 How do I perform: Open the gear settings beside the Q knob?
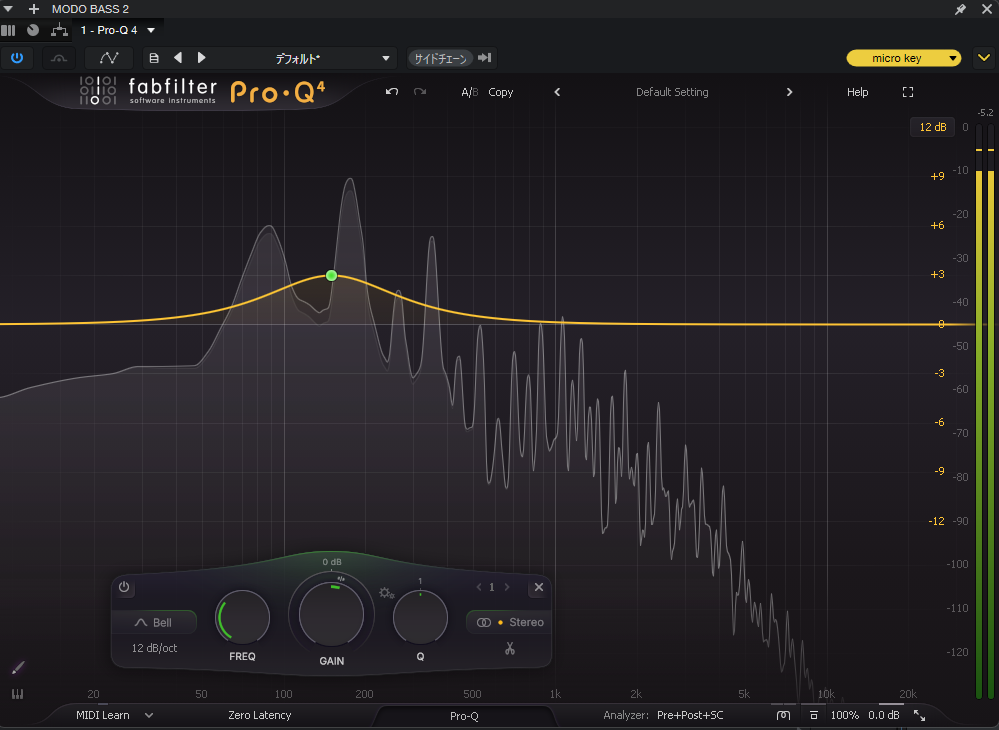coord(387,593)
